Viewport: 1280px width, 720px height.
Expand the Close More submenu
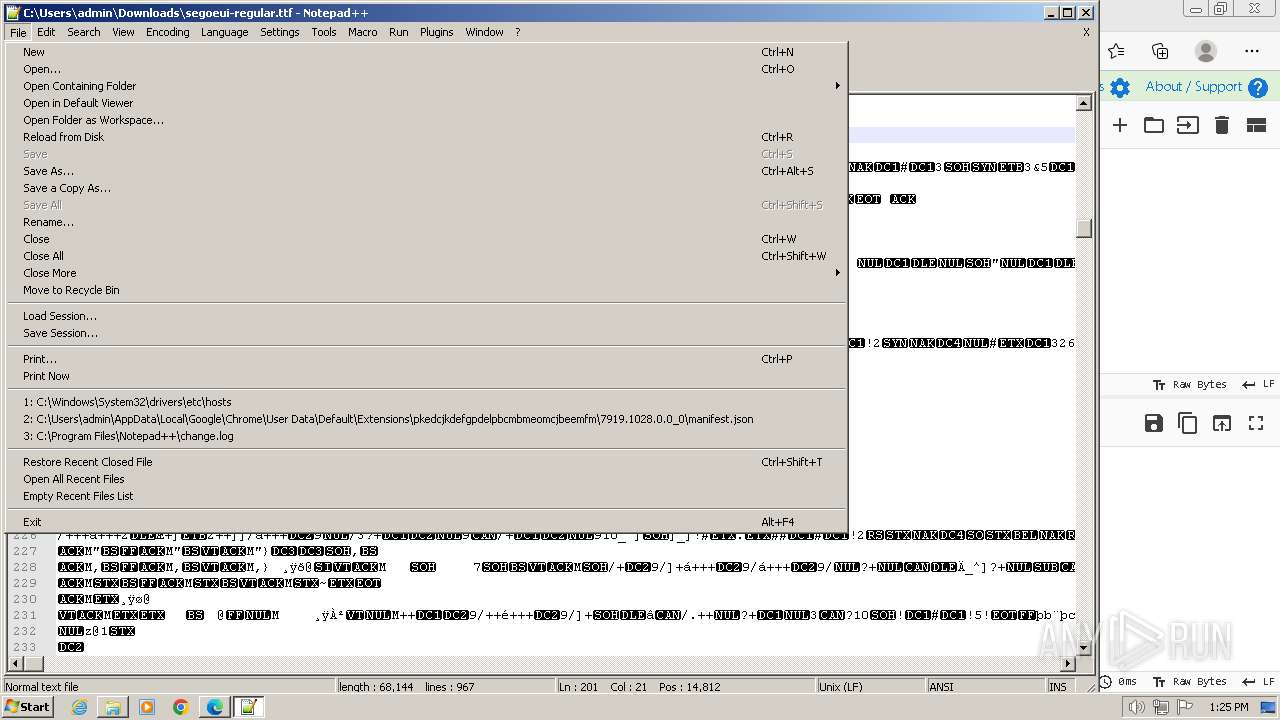tap(427, 273)
